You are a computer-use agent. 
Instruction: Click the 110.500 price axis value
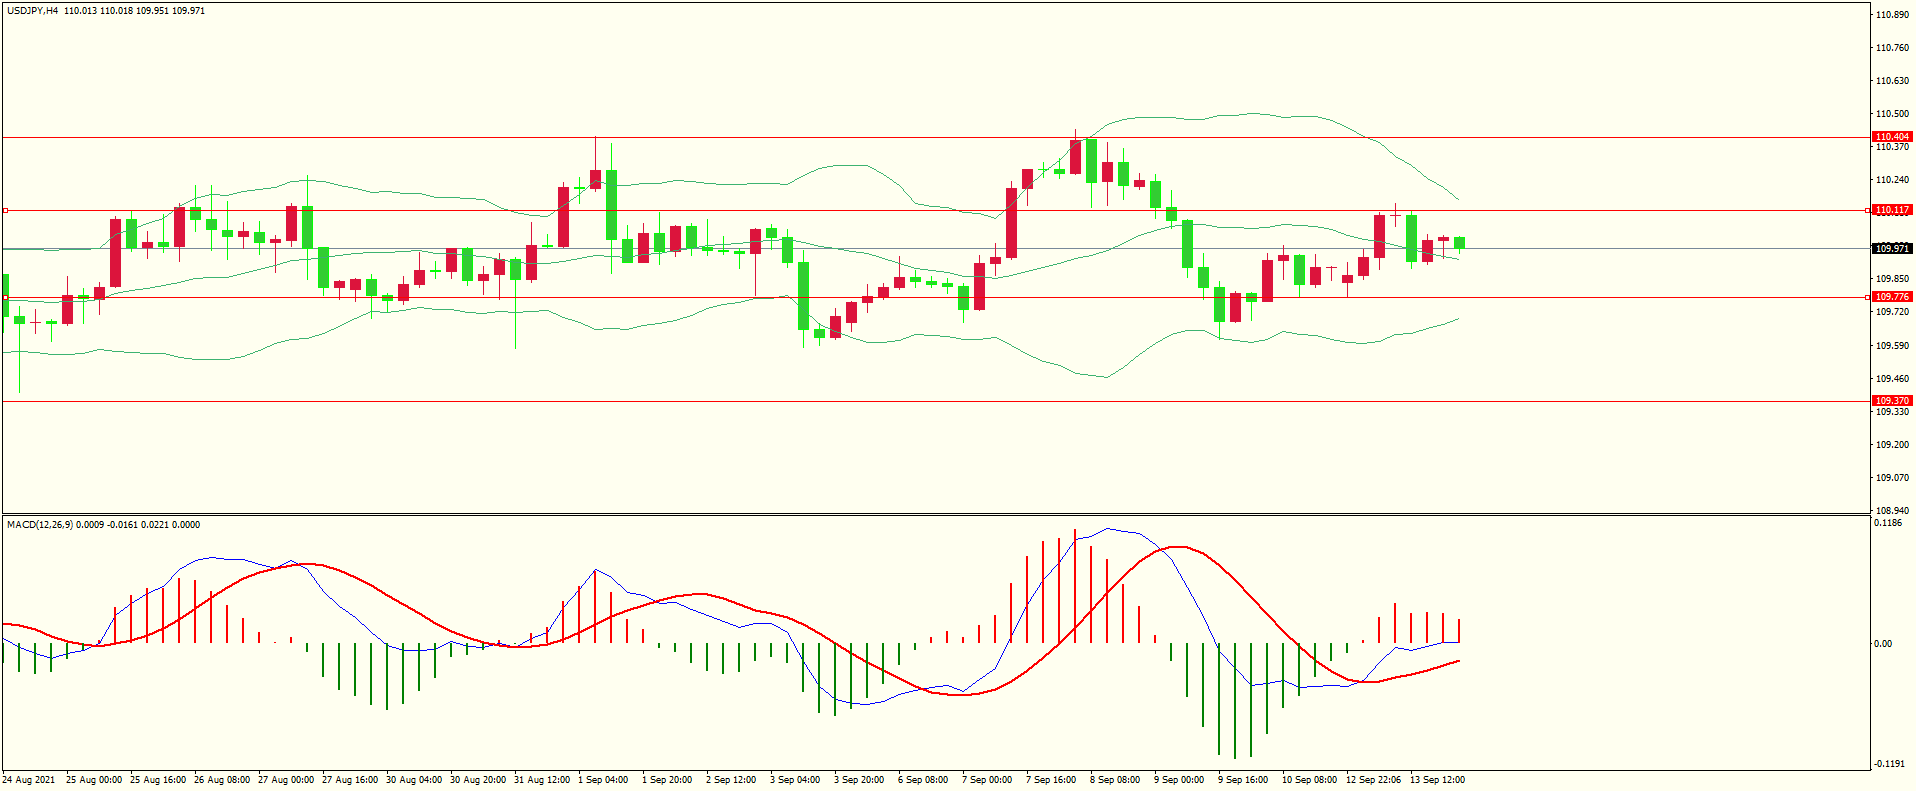1892,114
